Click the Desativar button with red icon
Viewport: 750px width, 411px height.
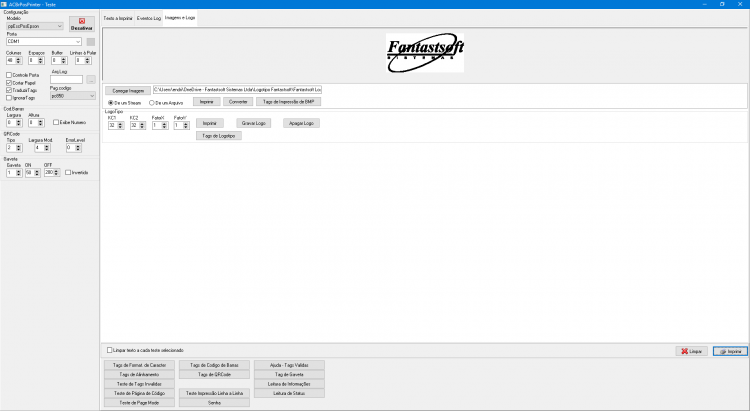pos(82,24)
